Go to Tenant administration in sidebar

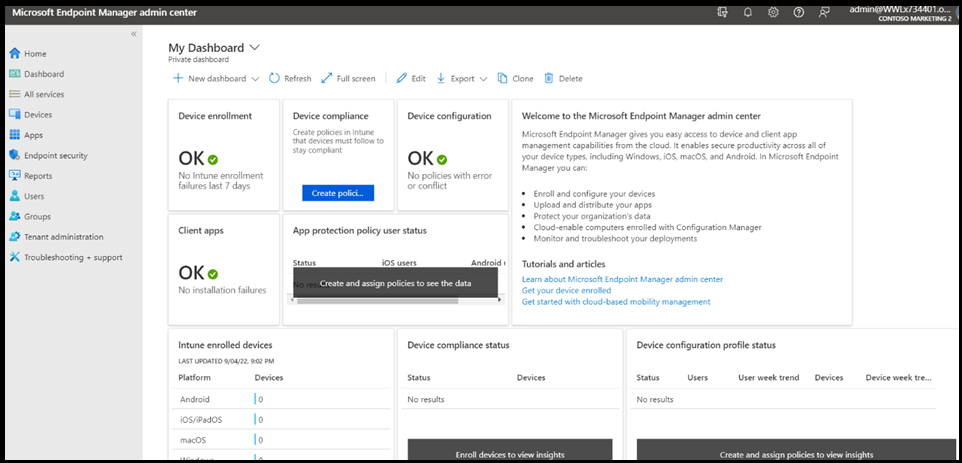(63, 237)
